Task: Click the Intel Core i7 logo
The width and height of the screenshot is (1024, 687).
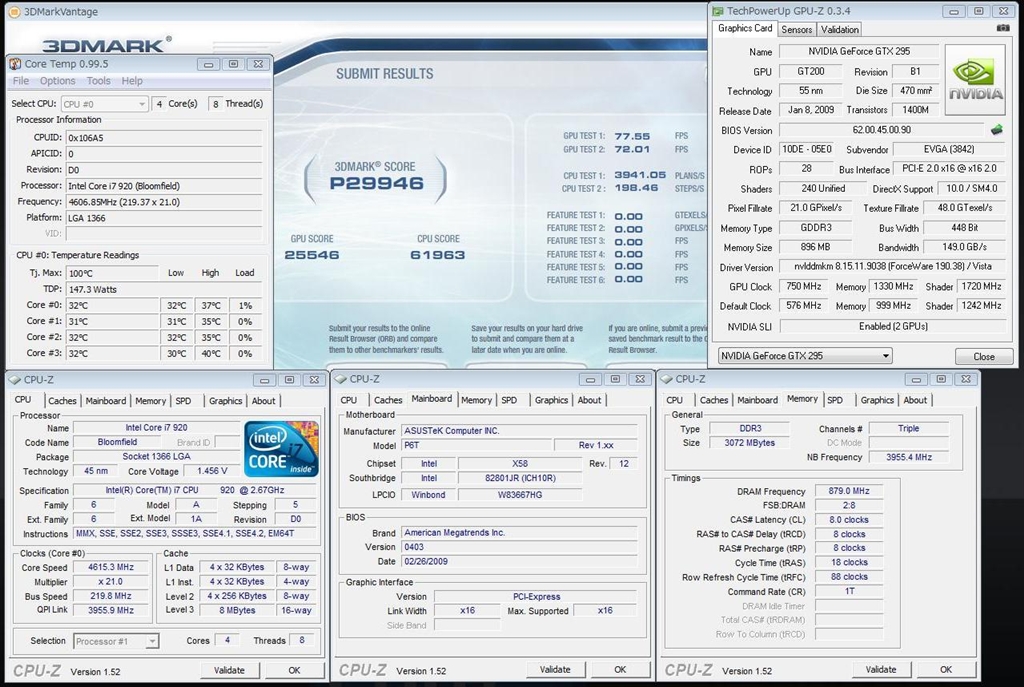Action: click(281, 449)
